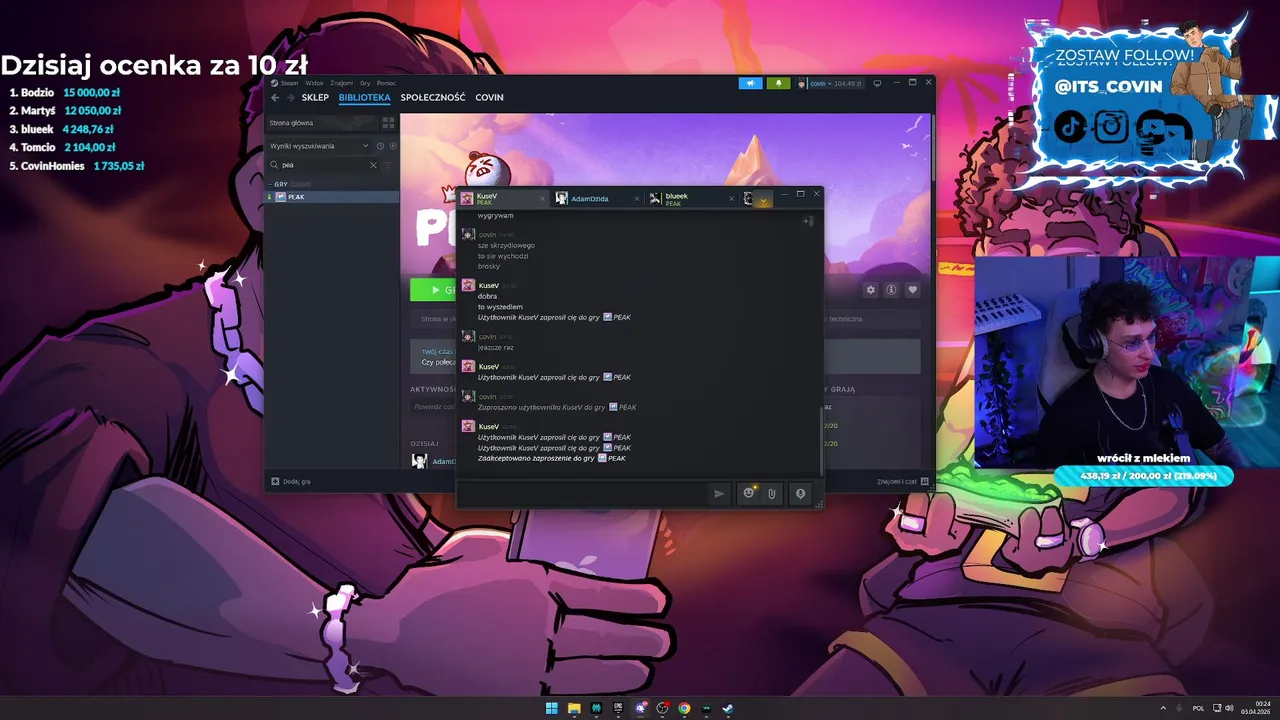Open PEAK game settings gear icon
1280x720 pixels.
pyautogui.click(x=870, y=290)
